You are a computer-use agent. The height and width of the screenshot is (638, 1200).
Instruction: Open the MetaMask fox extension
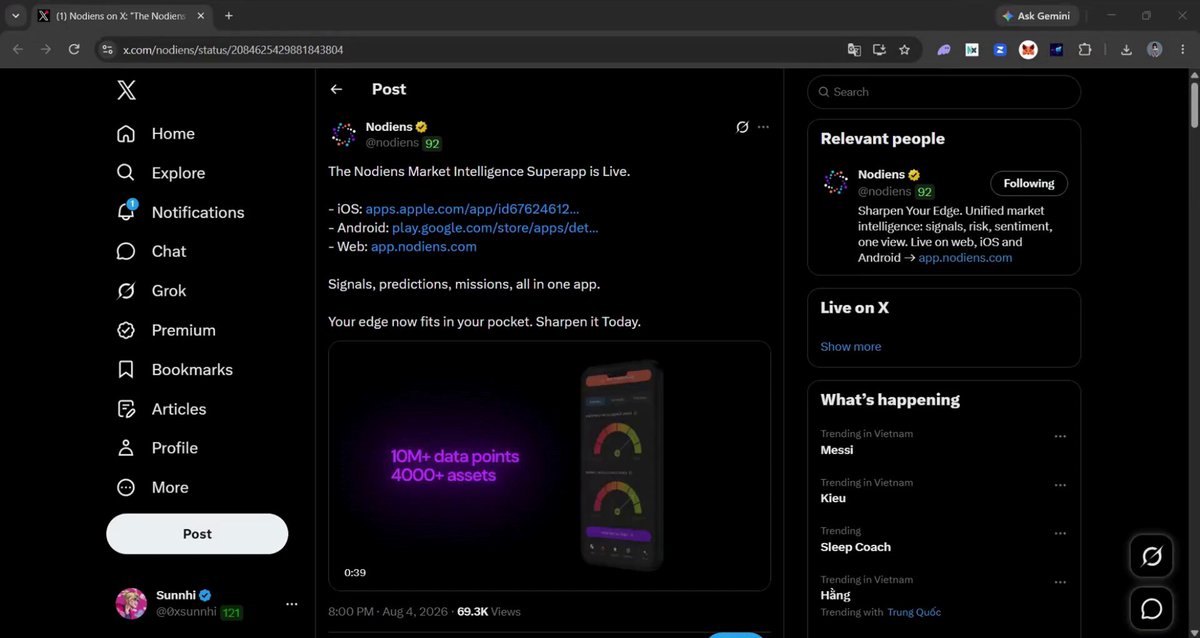[x=1028, y=49]
